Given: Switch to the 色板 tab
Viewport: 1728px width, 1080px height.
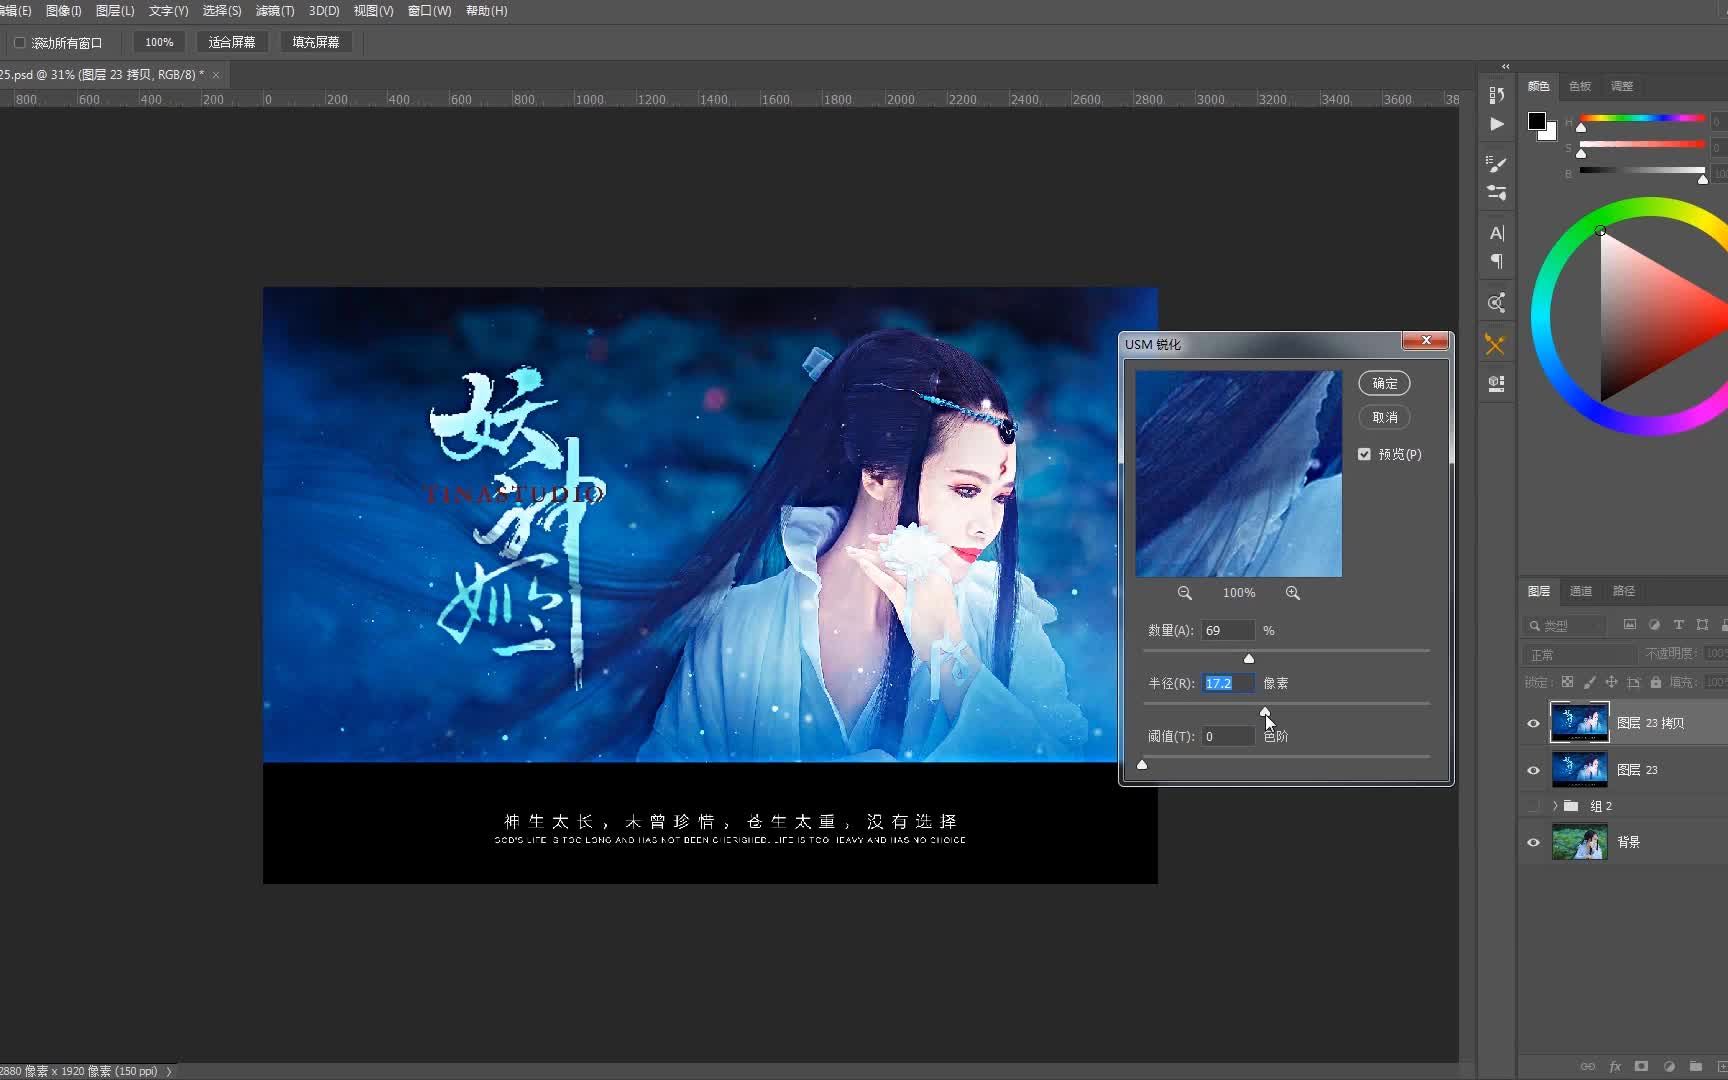Looking at the screenshot, I should coord(1580,86).
